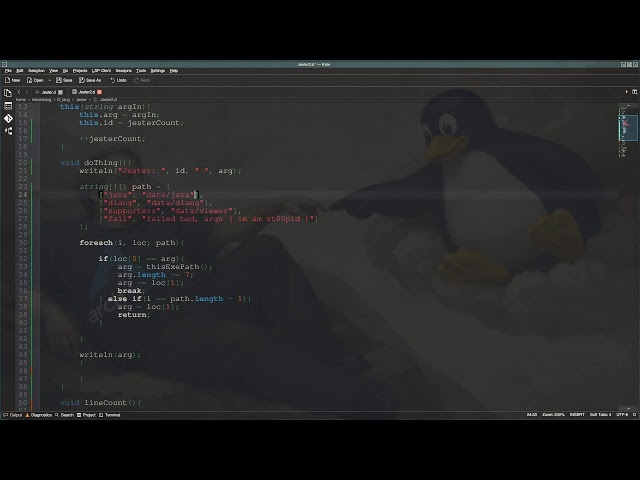Click the Save toolbar button
640x480 pixels.
pyautogui.click(x=64, y=80)
